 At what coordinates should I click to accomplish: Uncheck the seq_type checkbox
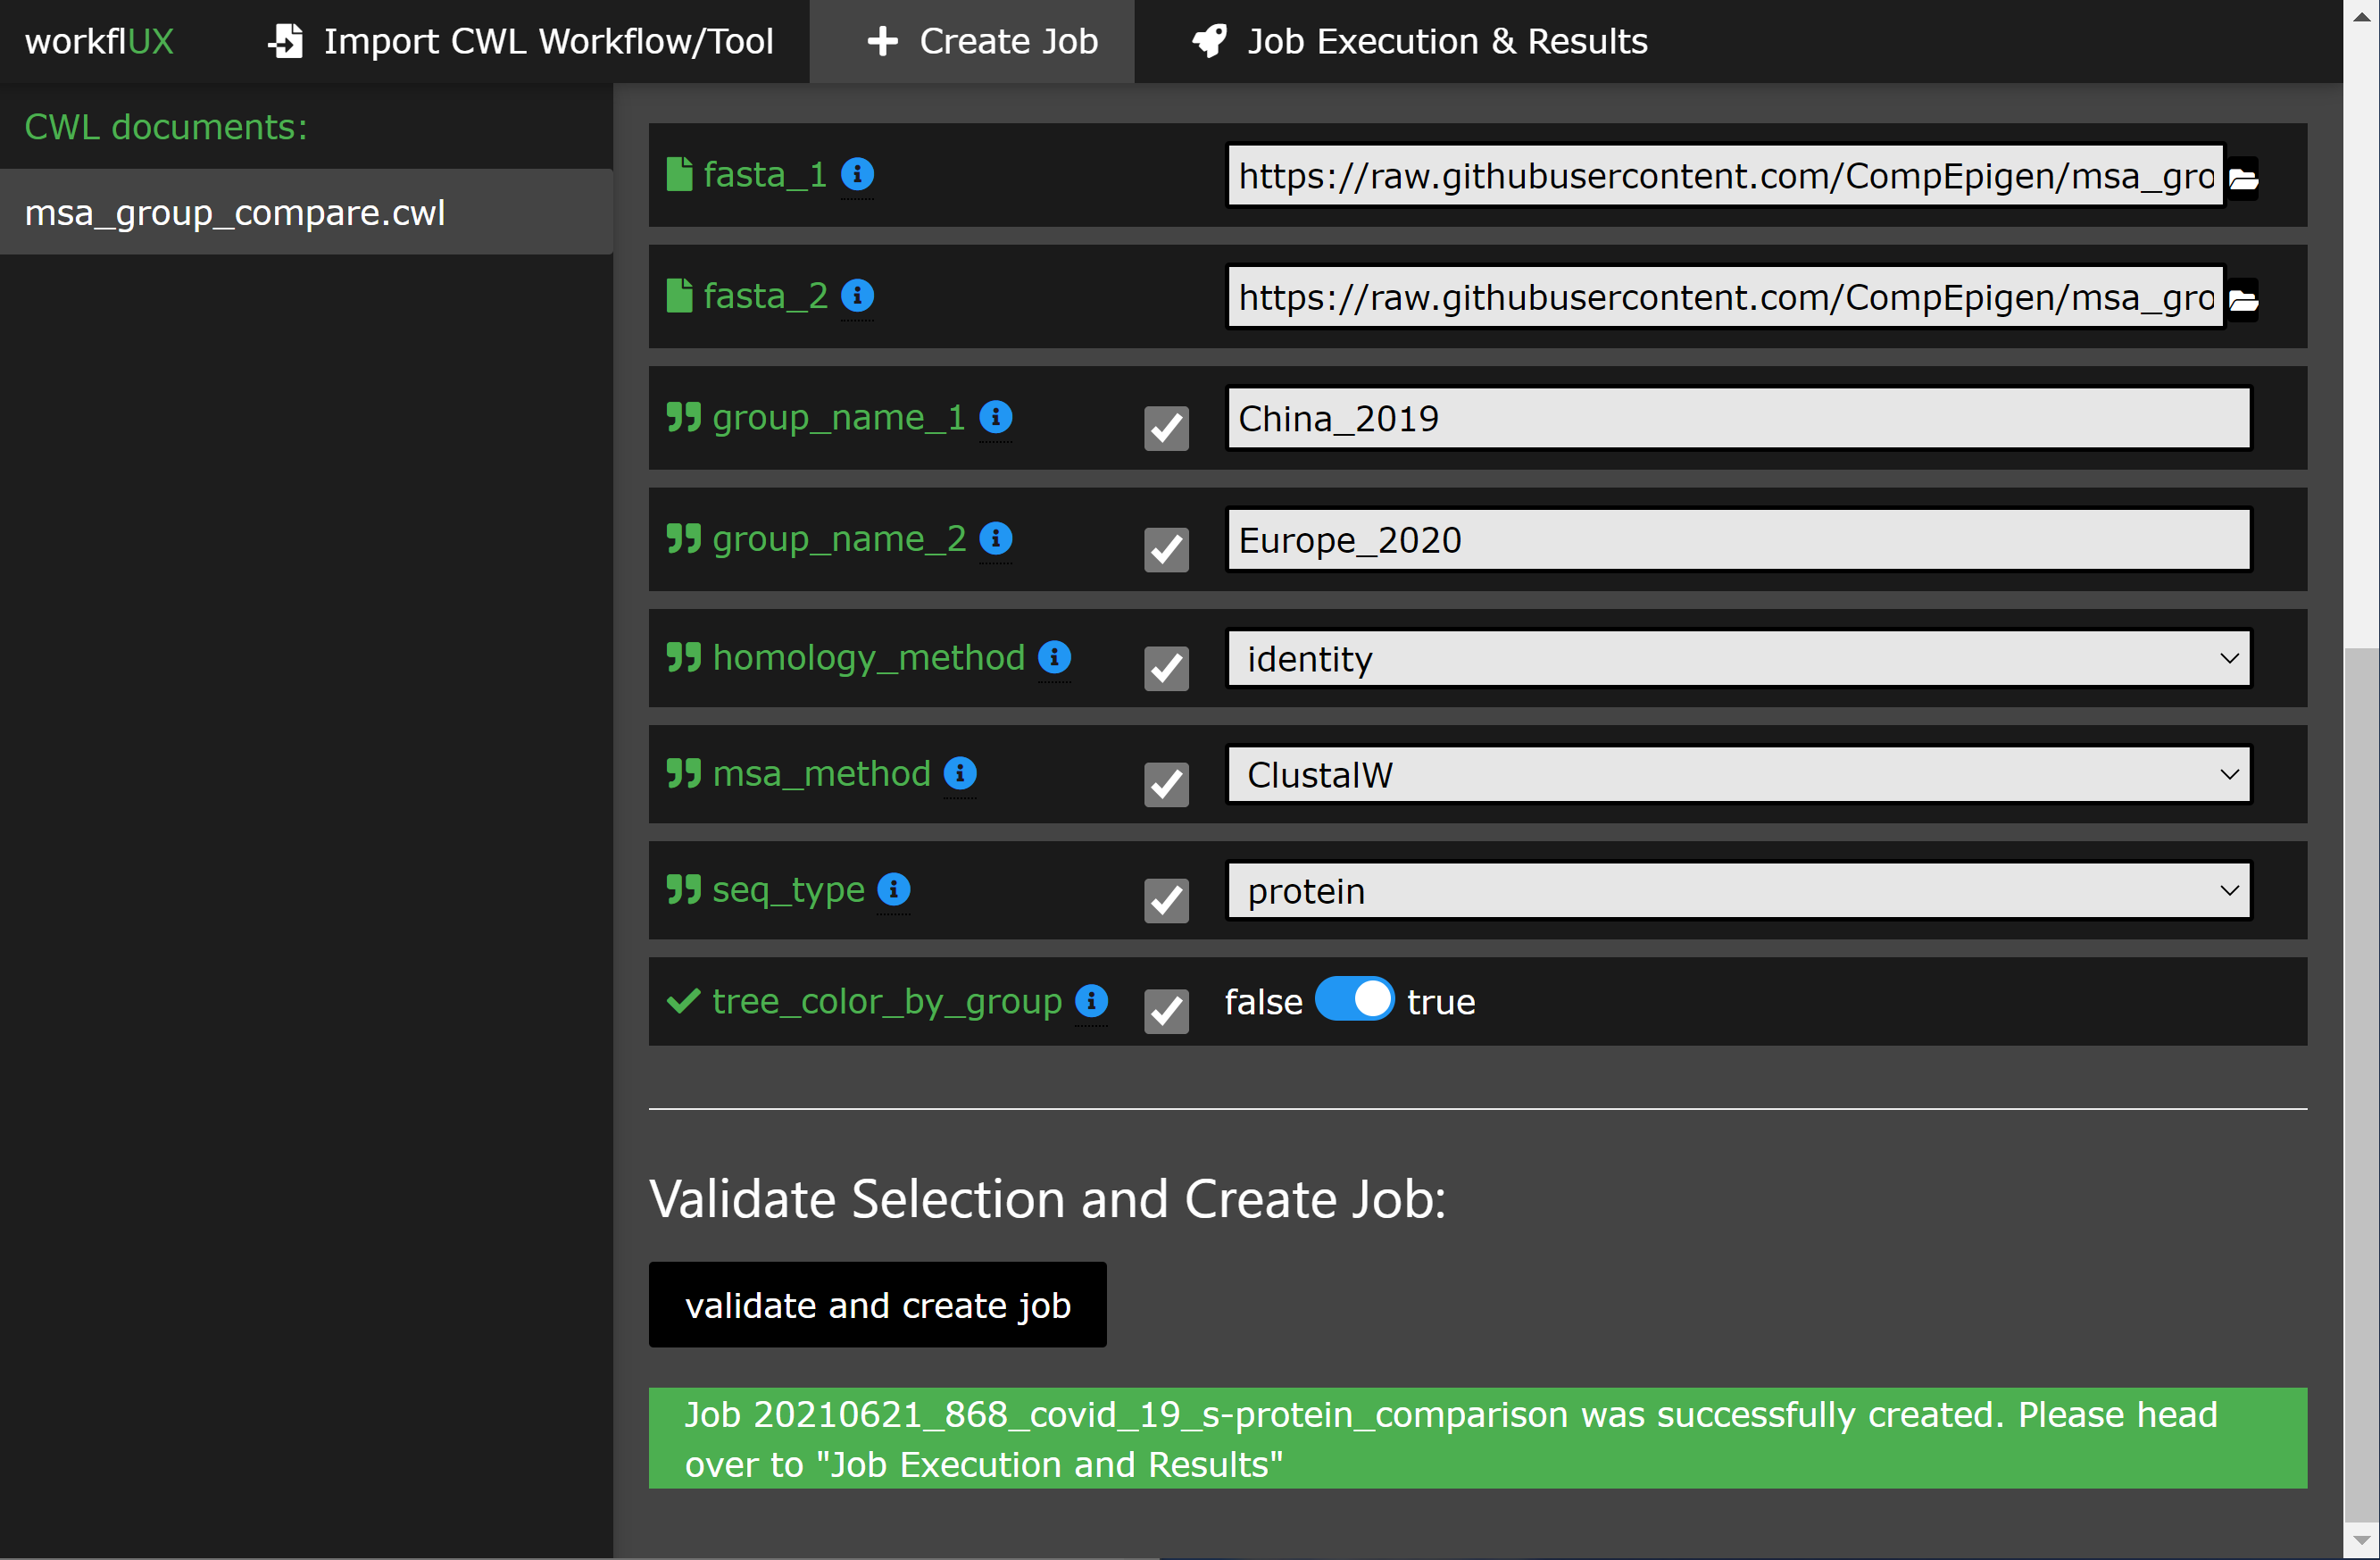point(1166,900)
